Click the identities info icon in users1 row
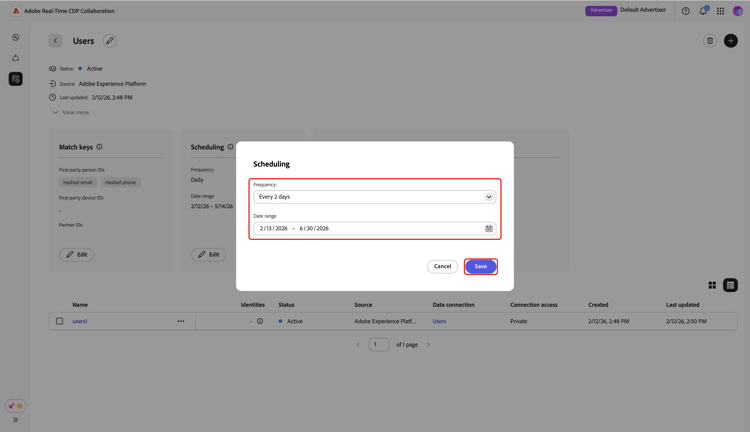The width and height of the screenshot is (750, 432). (260, 321)
